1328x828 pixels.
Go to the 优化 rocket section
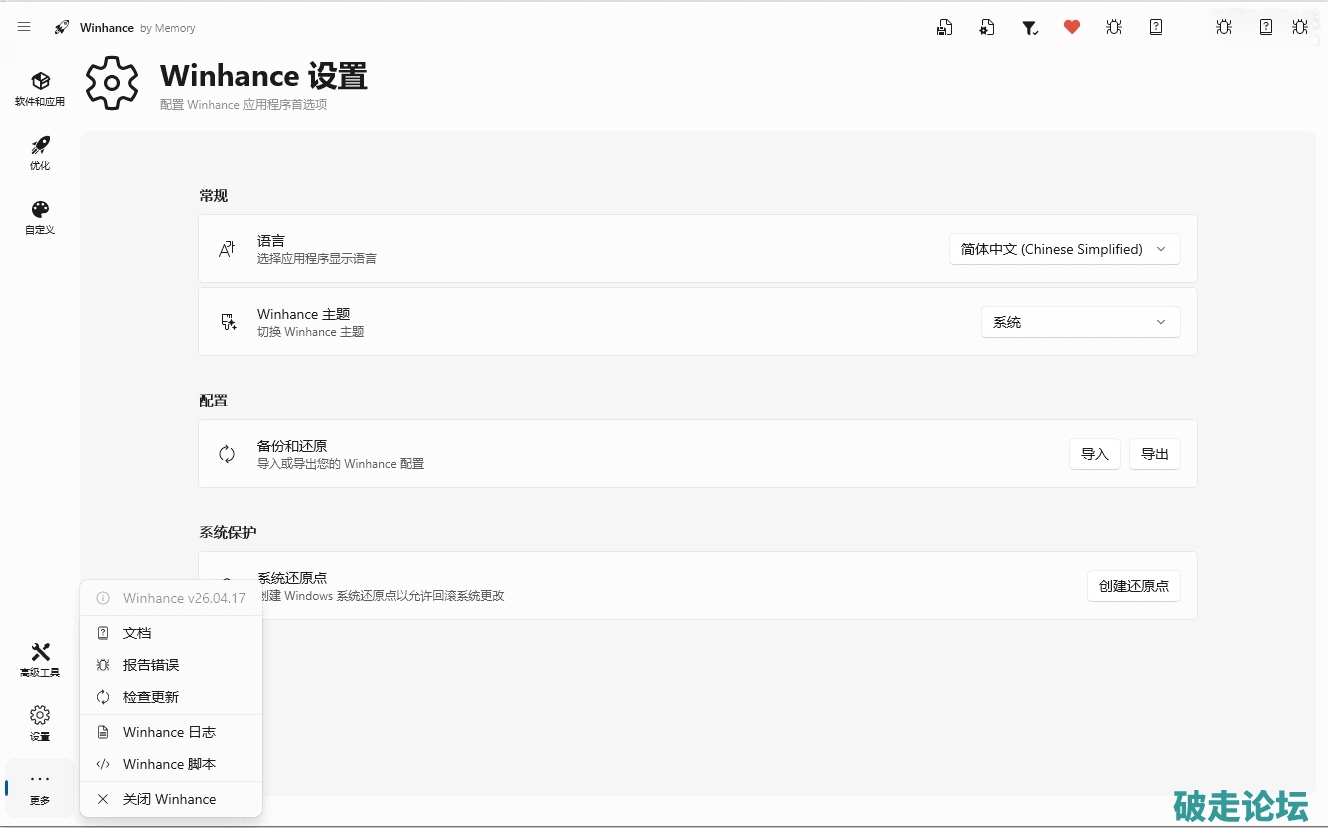(x=40, y=153)
